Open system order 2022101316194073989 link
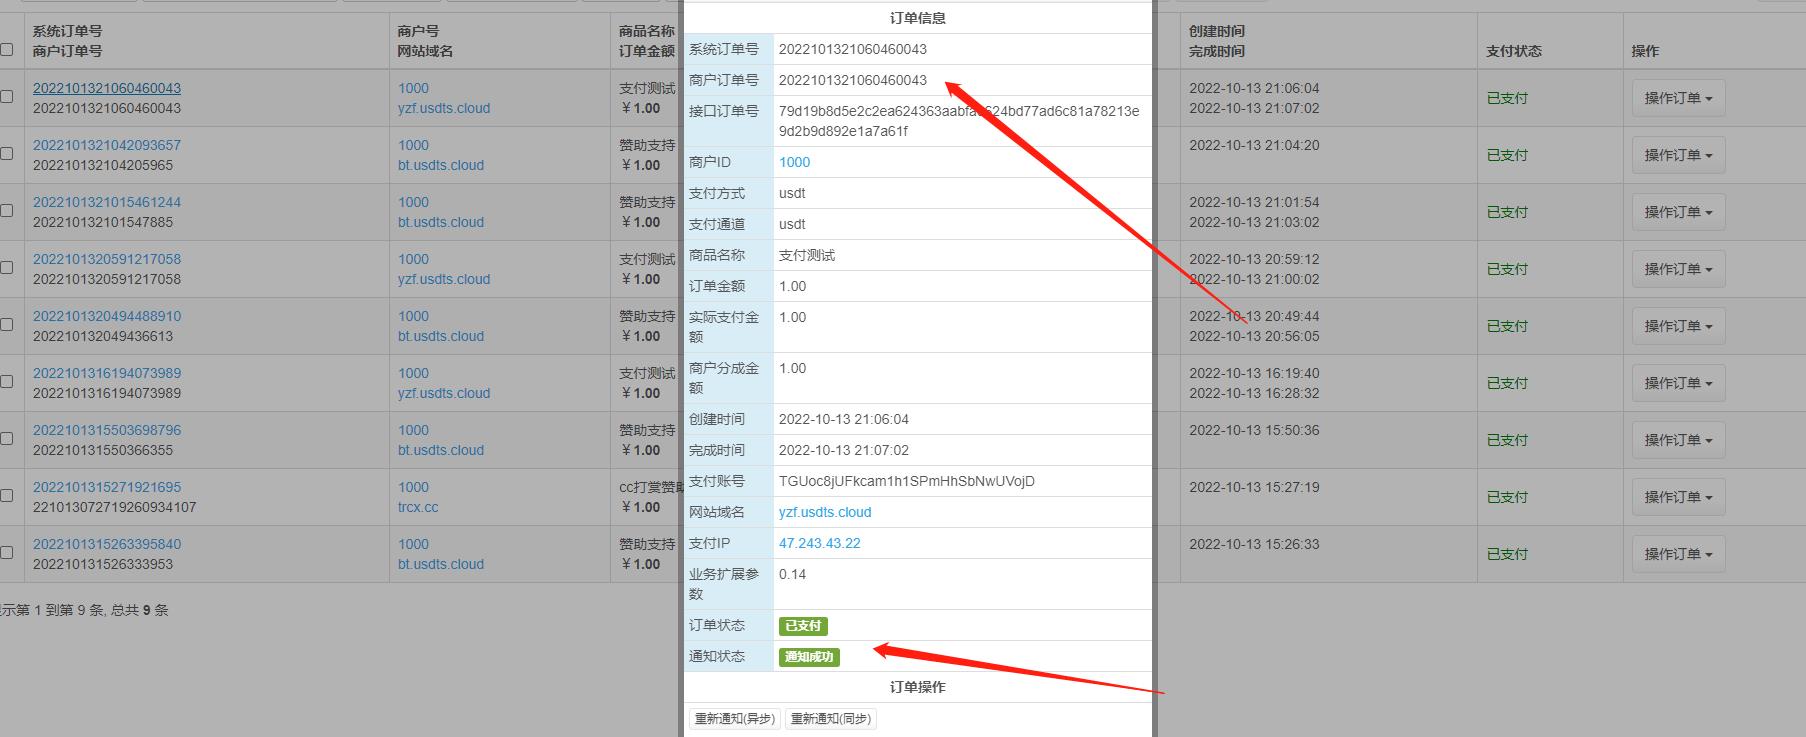 coord(107,373)
